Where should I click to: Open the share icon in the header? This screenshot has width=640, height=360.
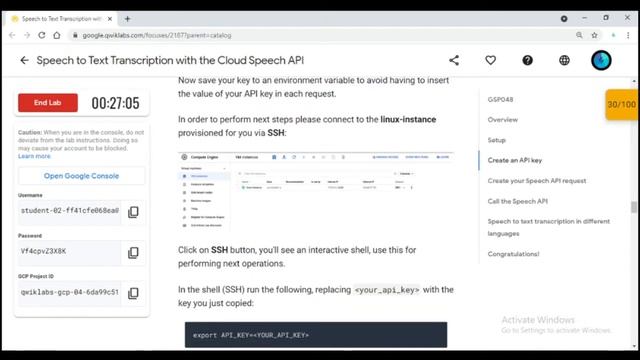[454, 60]
